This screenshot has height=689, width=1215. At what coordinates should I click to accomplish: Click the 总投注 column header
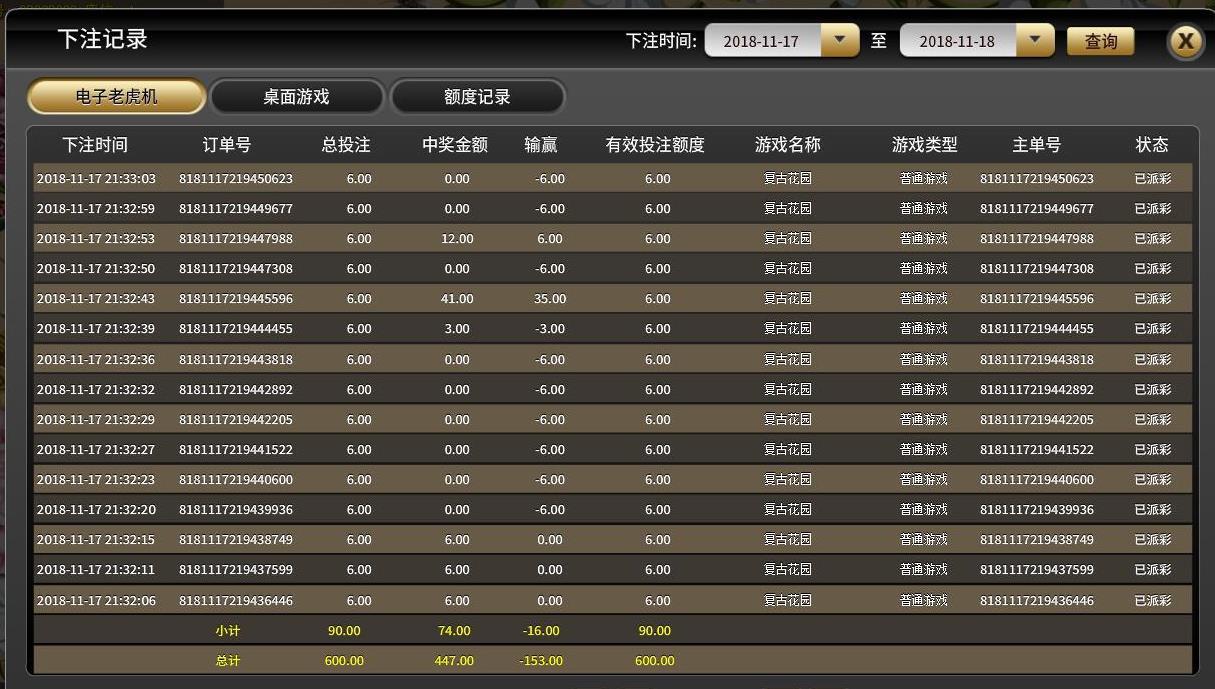point(346,145)
